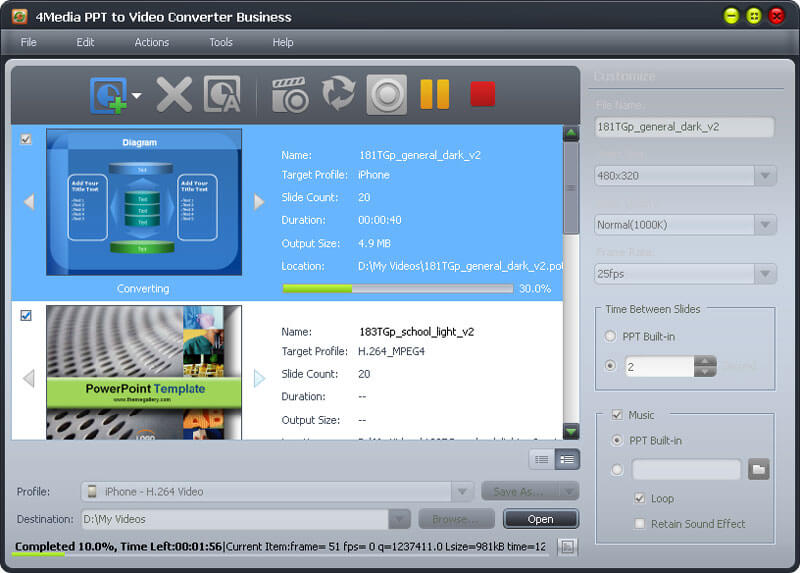Enable Retain Sound Effect checkbox
Viewport: 800px width, 573px height.
tap(640, 523)
